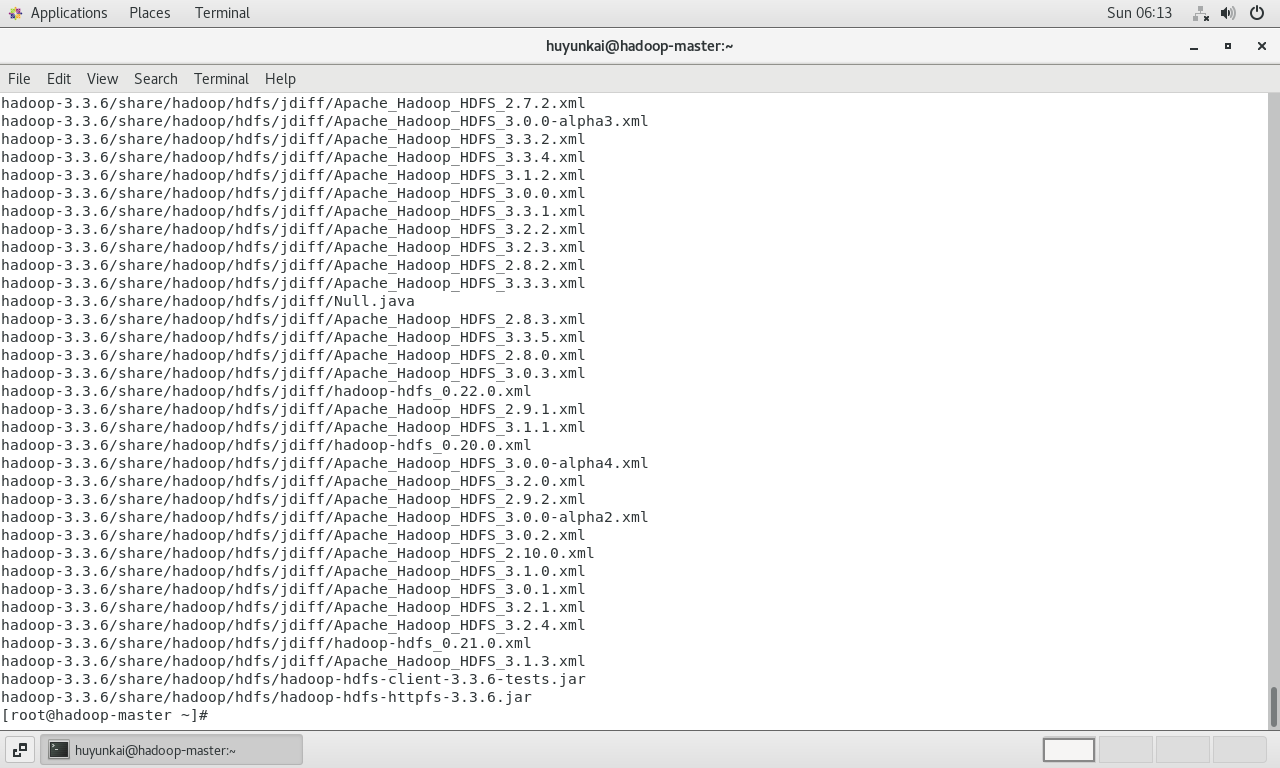Click the Sun 06:13 clock

1139,13
